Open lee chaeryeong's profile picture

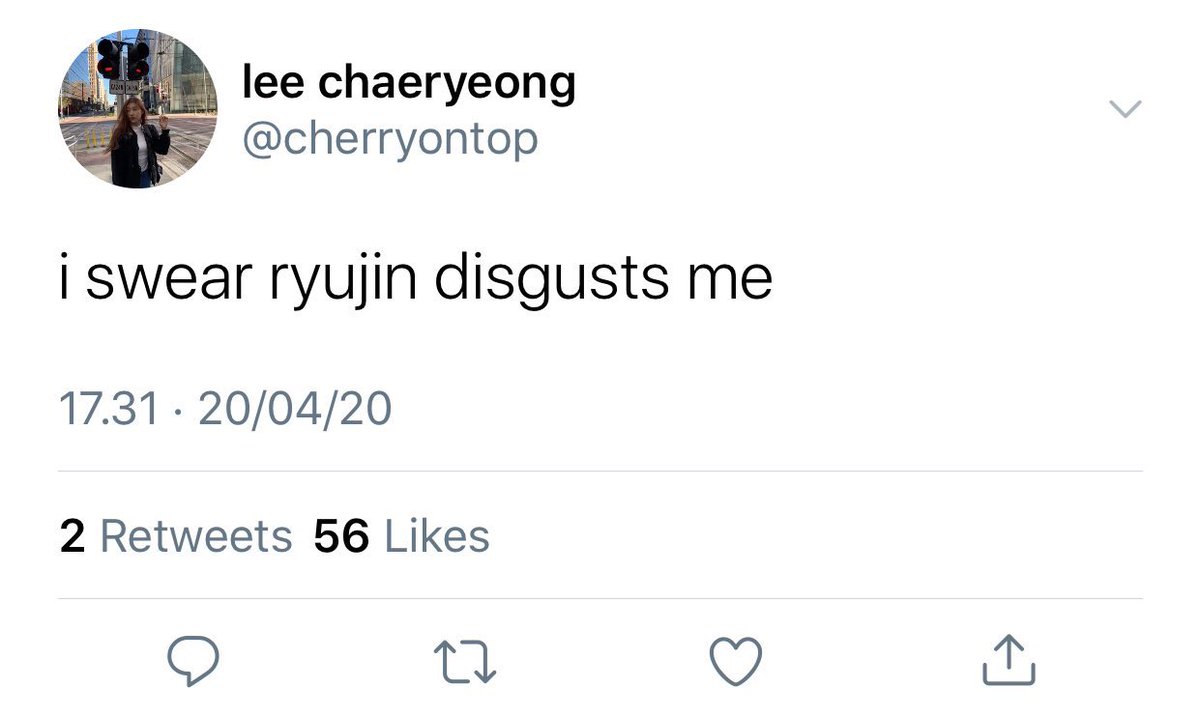[x=138, y=109]
